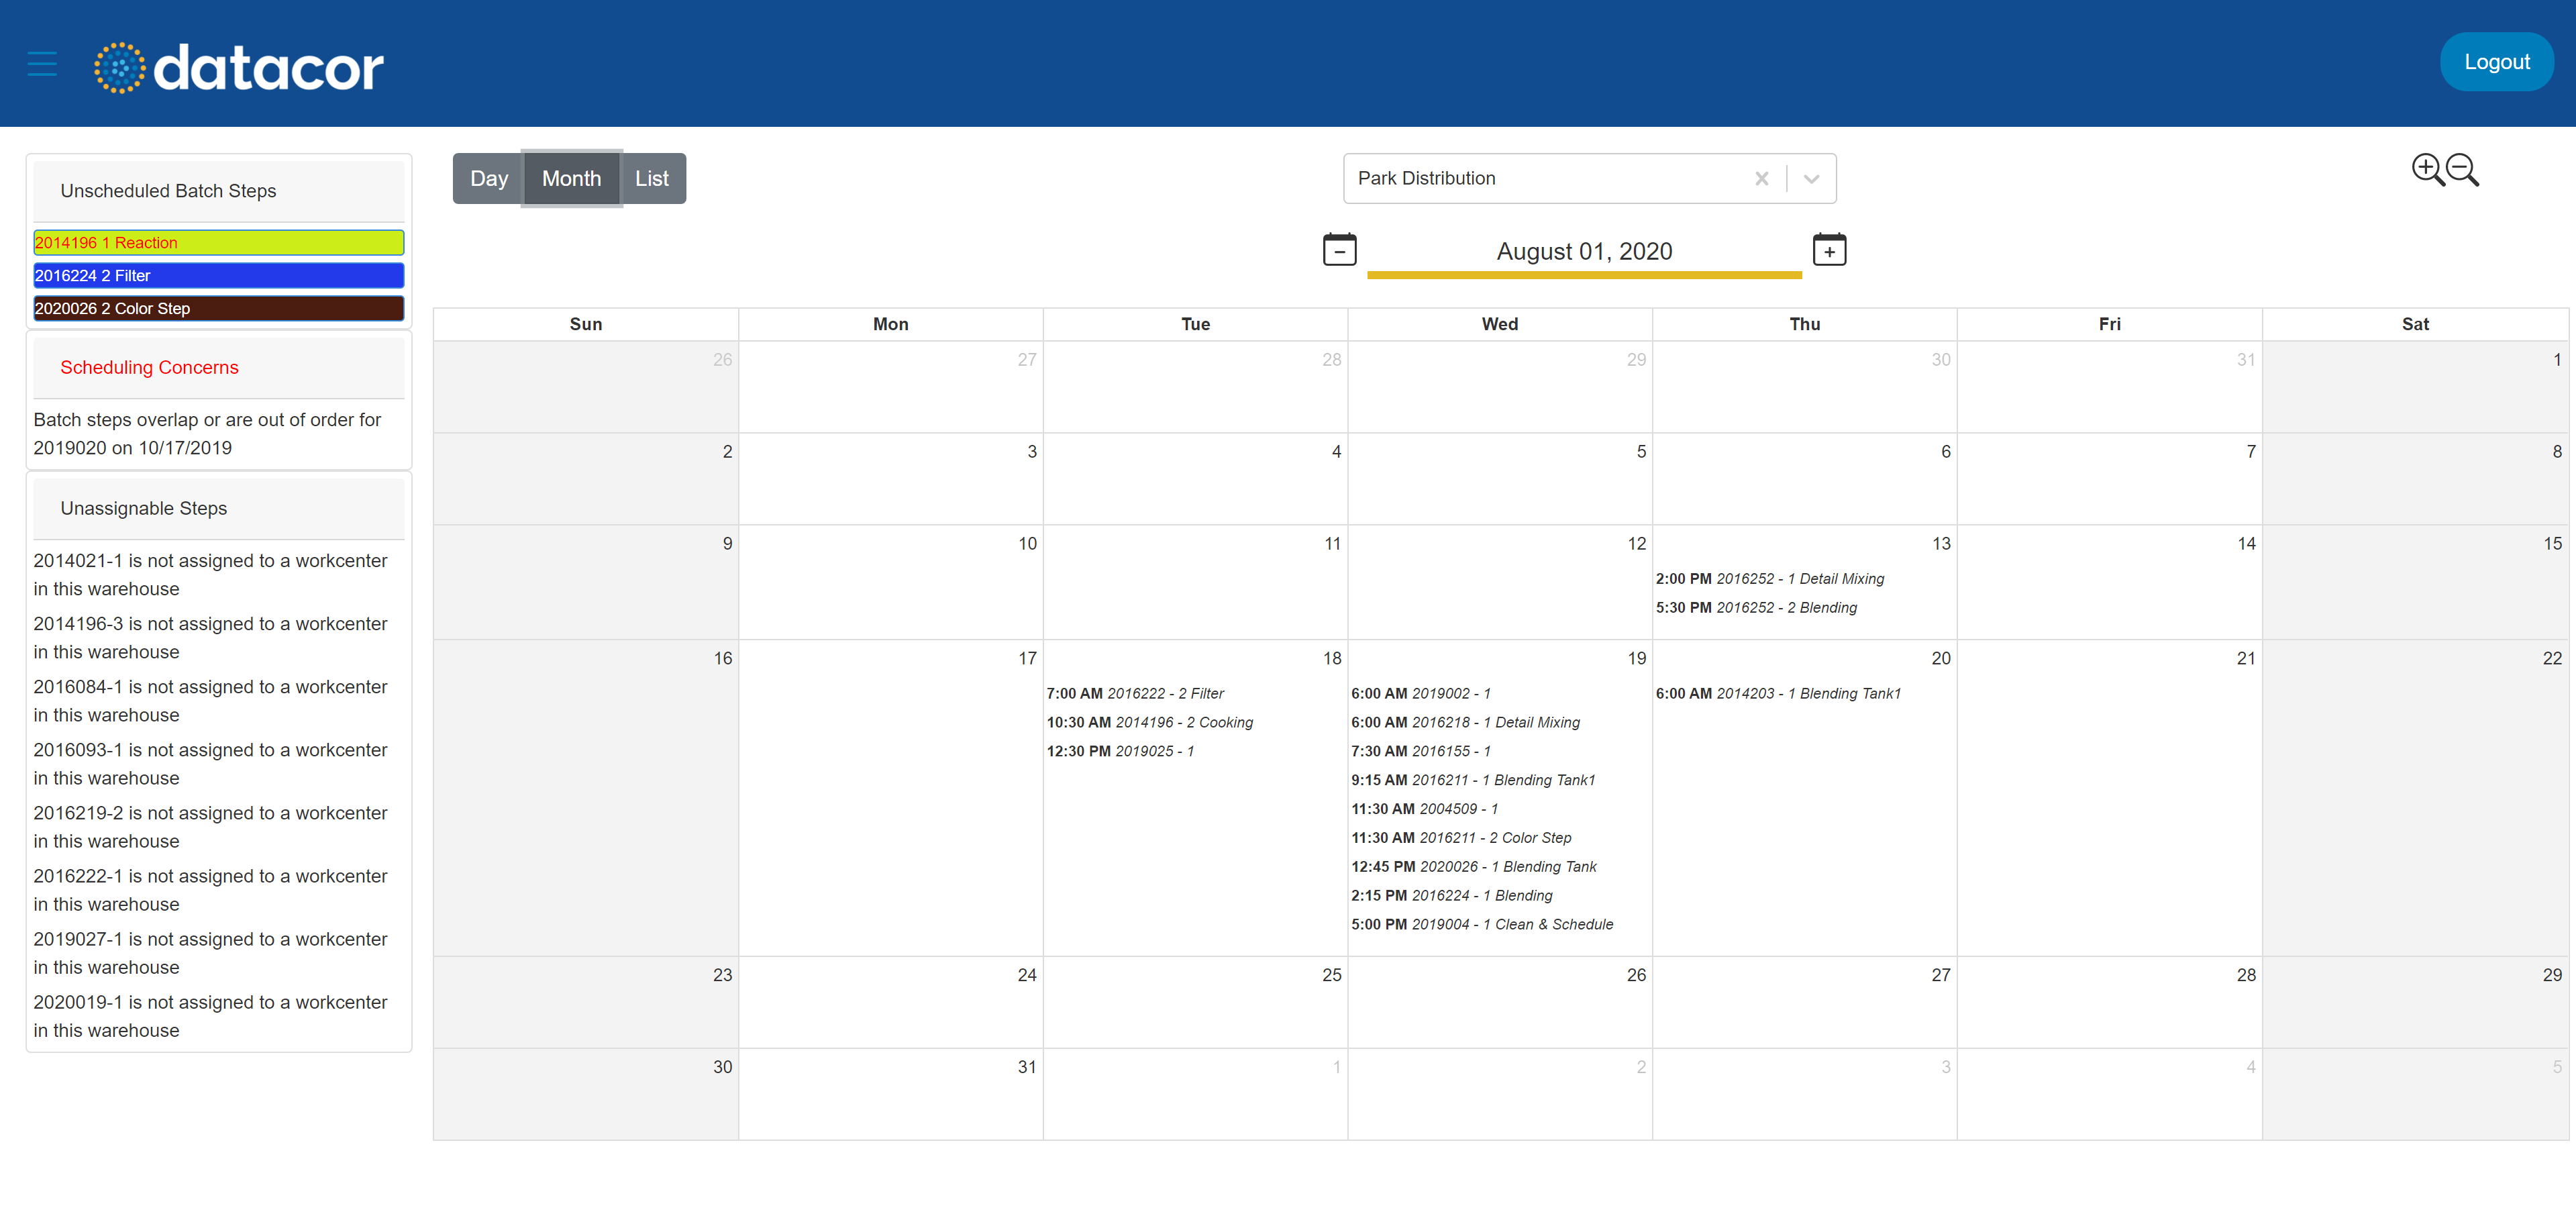Screen dimensions: 2576x1208
Task: Open 11:30 AM 2016211 - 2 Color Step event
Action: [1461, 839]
